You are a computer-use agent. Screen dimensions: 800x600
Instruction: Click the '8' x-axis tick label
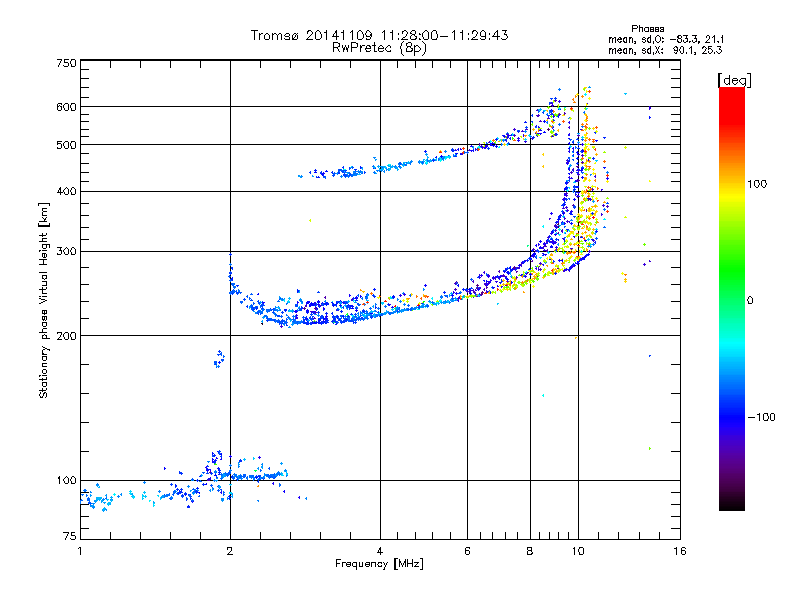coord(530,551)
